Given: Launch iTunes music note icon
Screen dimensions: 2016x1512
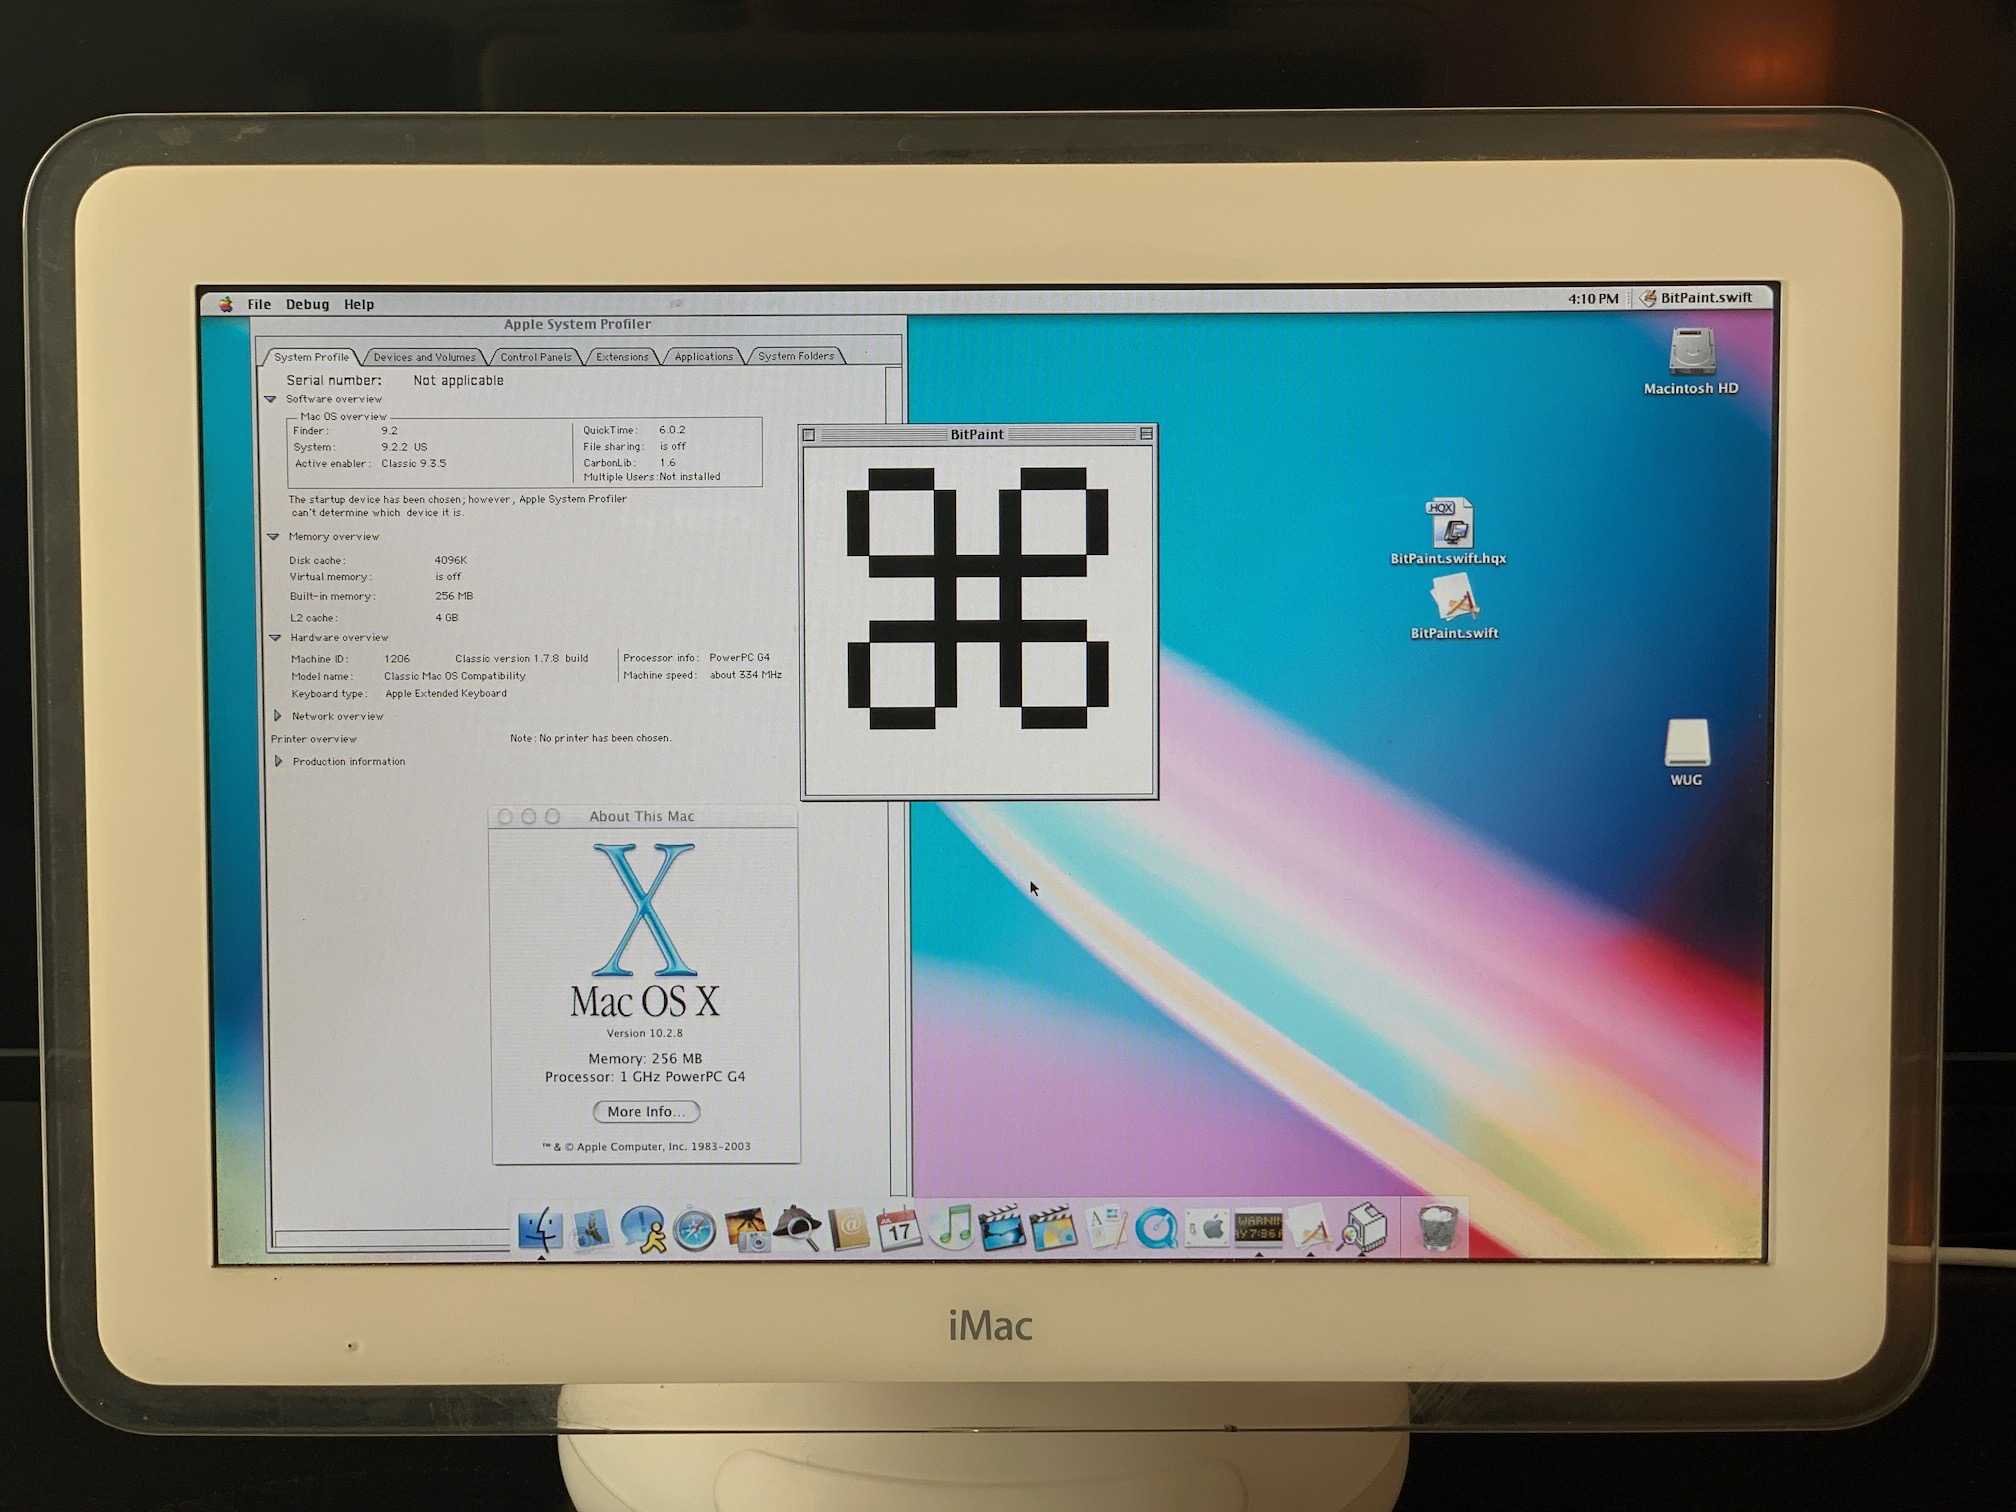Looking at the screenshot, I should point(951,1227).
